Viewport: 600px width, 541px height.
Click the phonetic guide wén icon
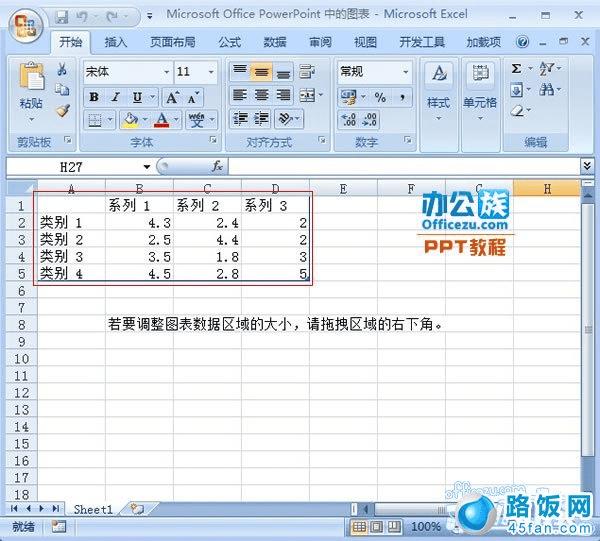pos(197,121)
